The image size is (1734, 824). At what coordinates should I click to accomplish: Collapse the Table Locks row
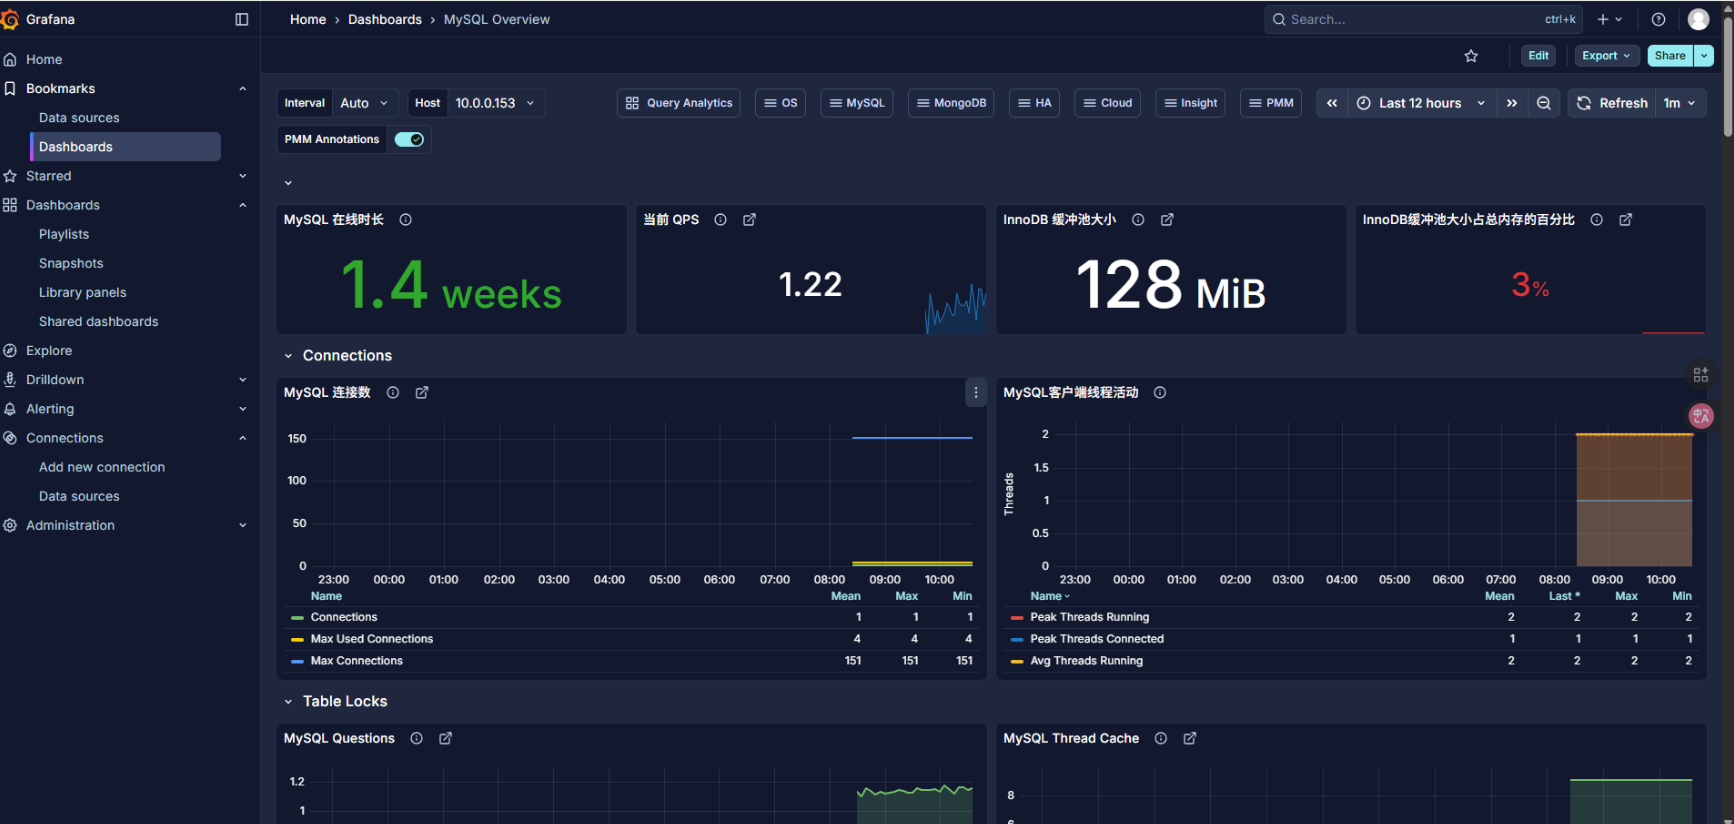point(288,702)
